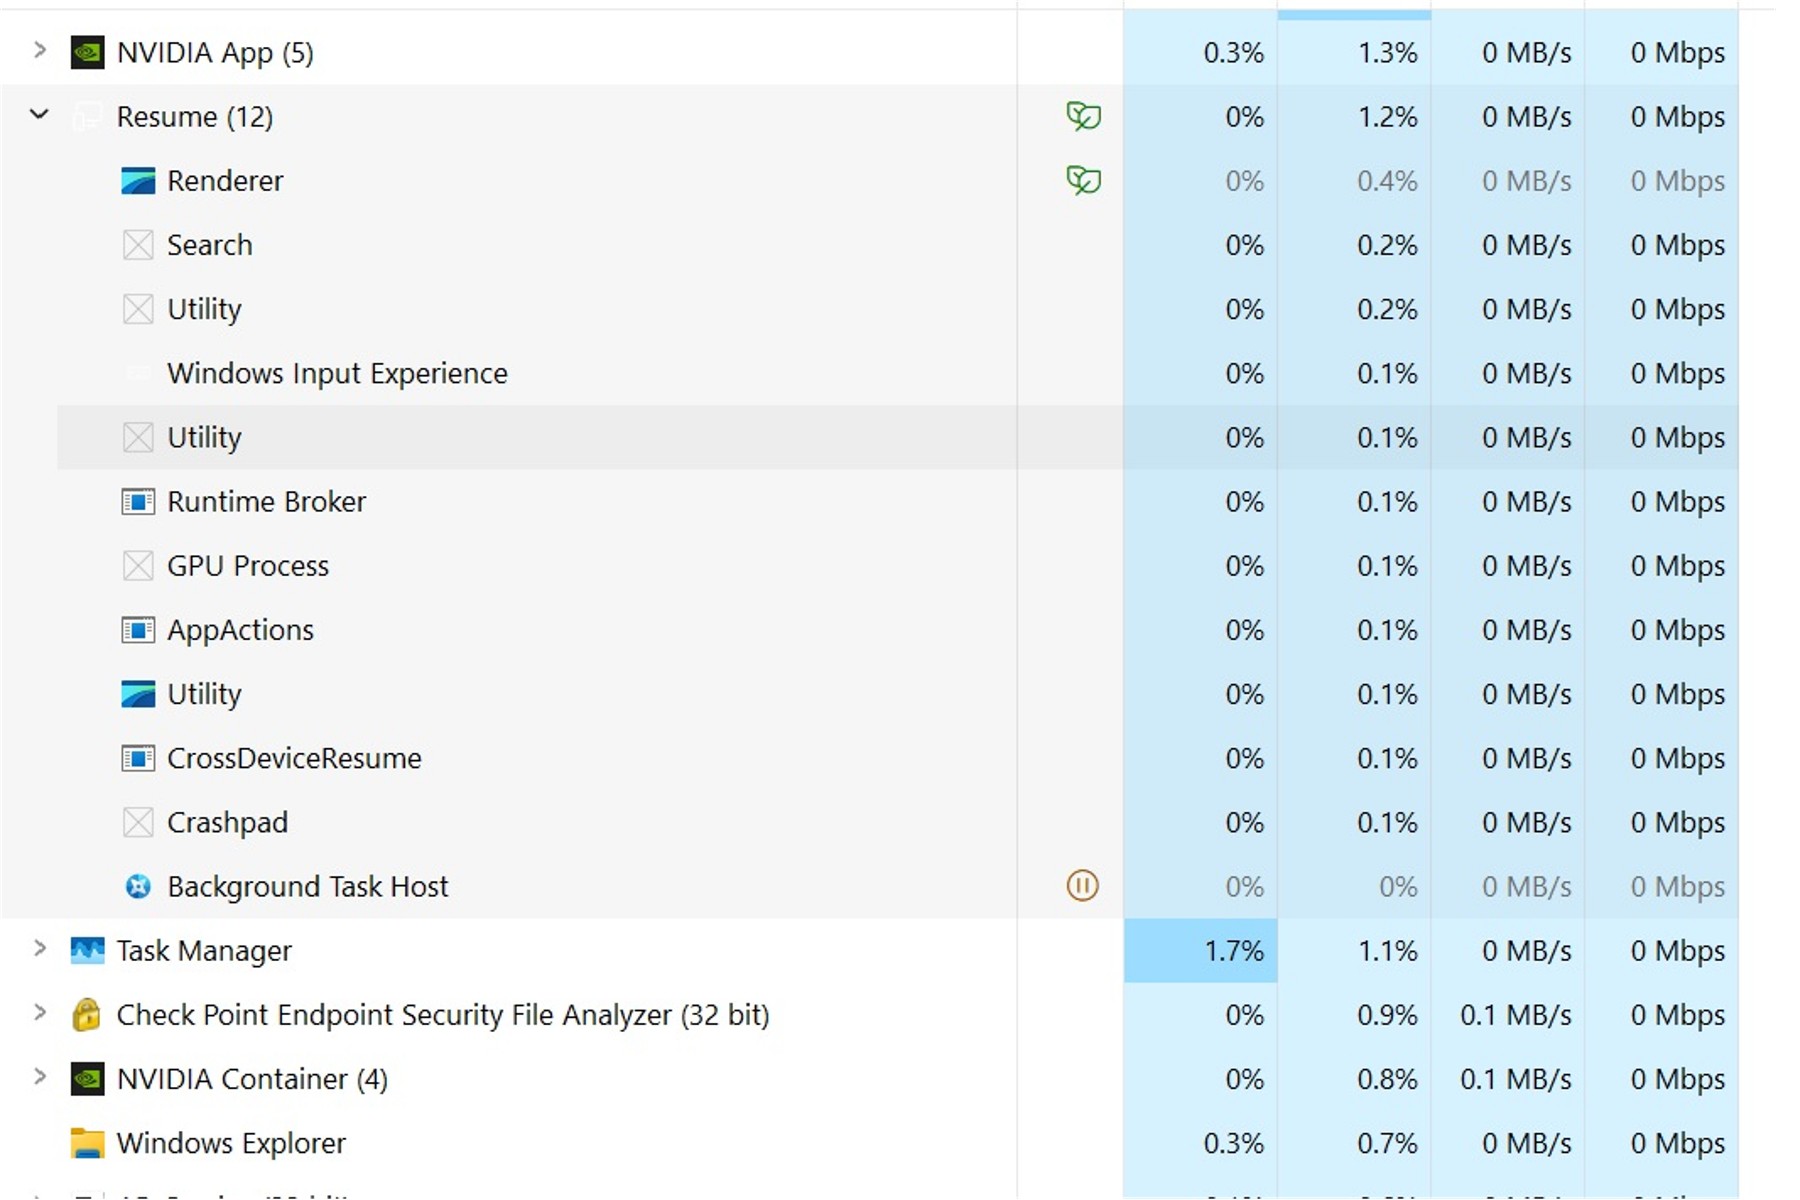1800x1200 pixels.
Task: Click the Runtime Broker process icon
Action: coord(138,501)
